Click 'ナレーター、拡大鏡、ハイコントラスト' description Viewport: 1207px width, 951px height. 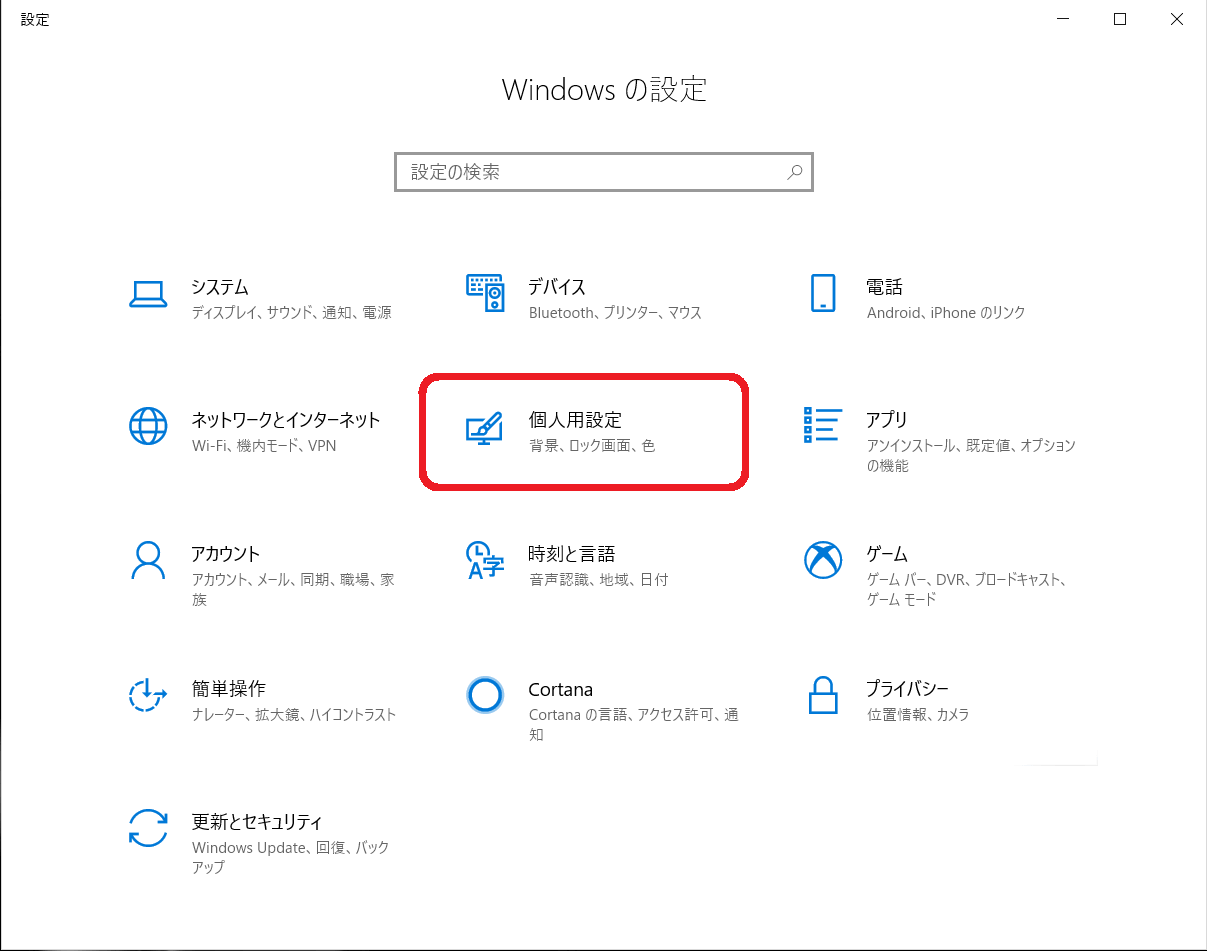point(294,715)
